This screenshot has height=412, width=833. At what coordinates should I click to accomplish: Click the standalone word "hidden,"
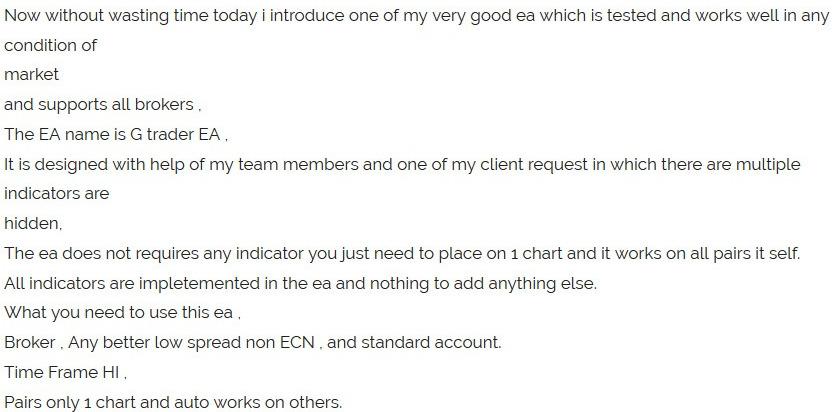tap(33, 224)
